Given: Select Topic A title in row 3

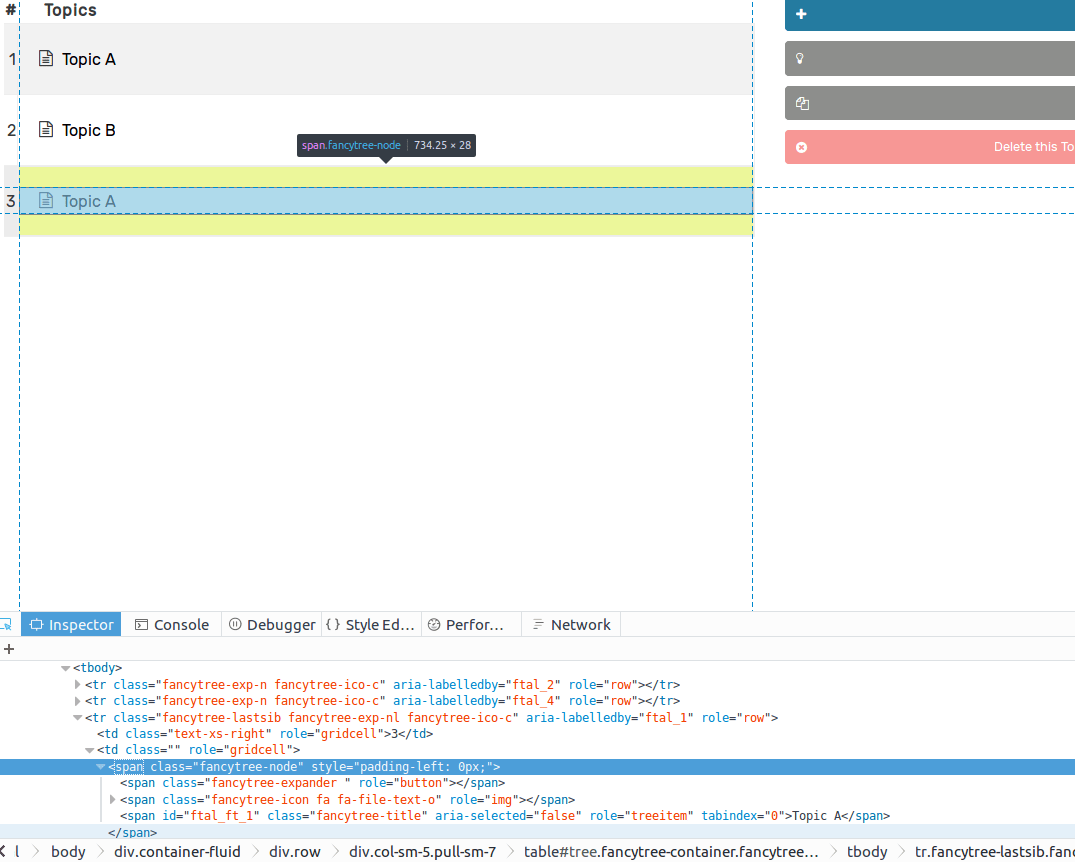Looking at the screenshot, I should click(88, 201).
